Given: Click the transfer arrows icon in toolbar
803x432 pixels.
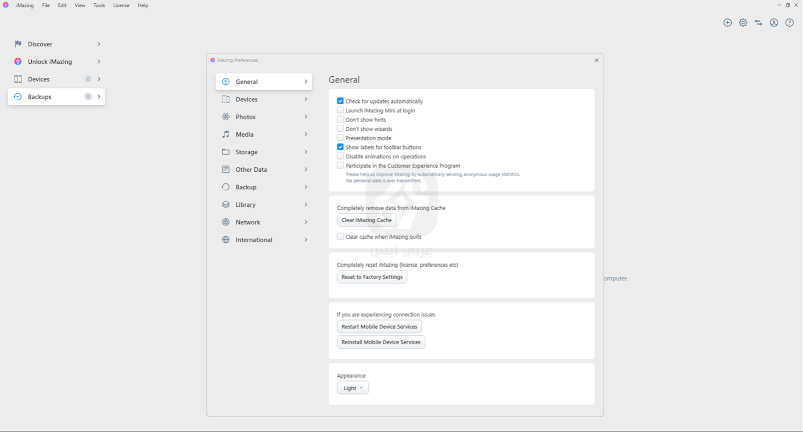Looking at the screenshot, I should pos(758,23).
